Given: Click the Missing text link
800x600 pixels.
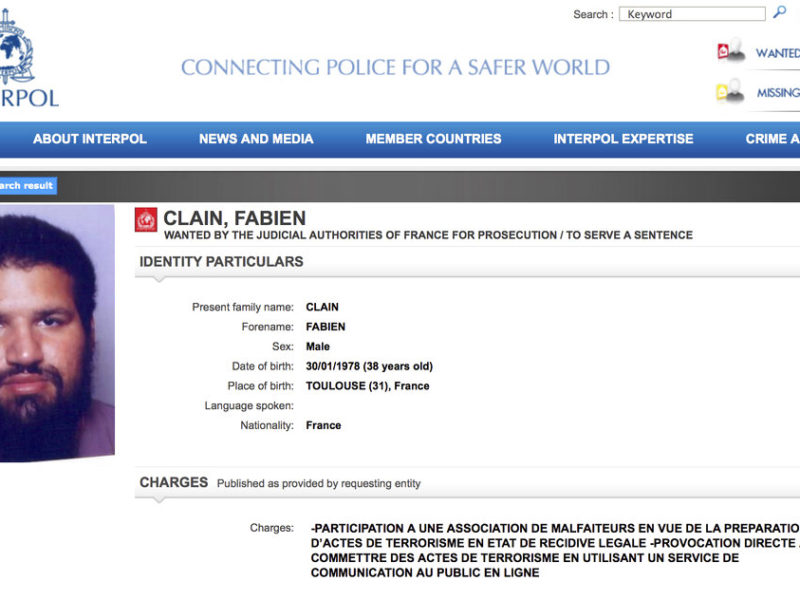Looking at the screenshot, I should point(777,93).
